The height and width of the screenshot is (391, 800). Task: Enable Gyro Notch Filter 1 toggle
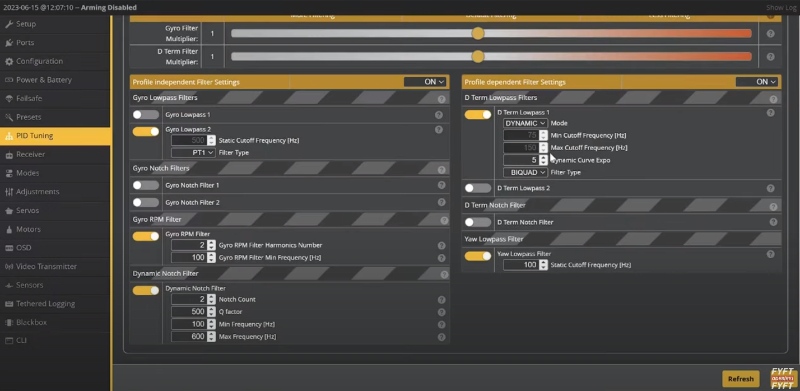click(146, 185)
